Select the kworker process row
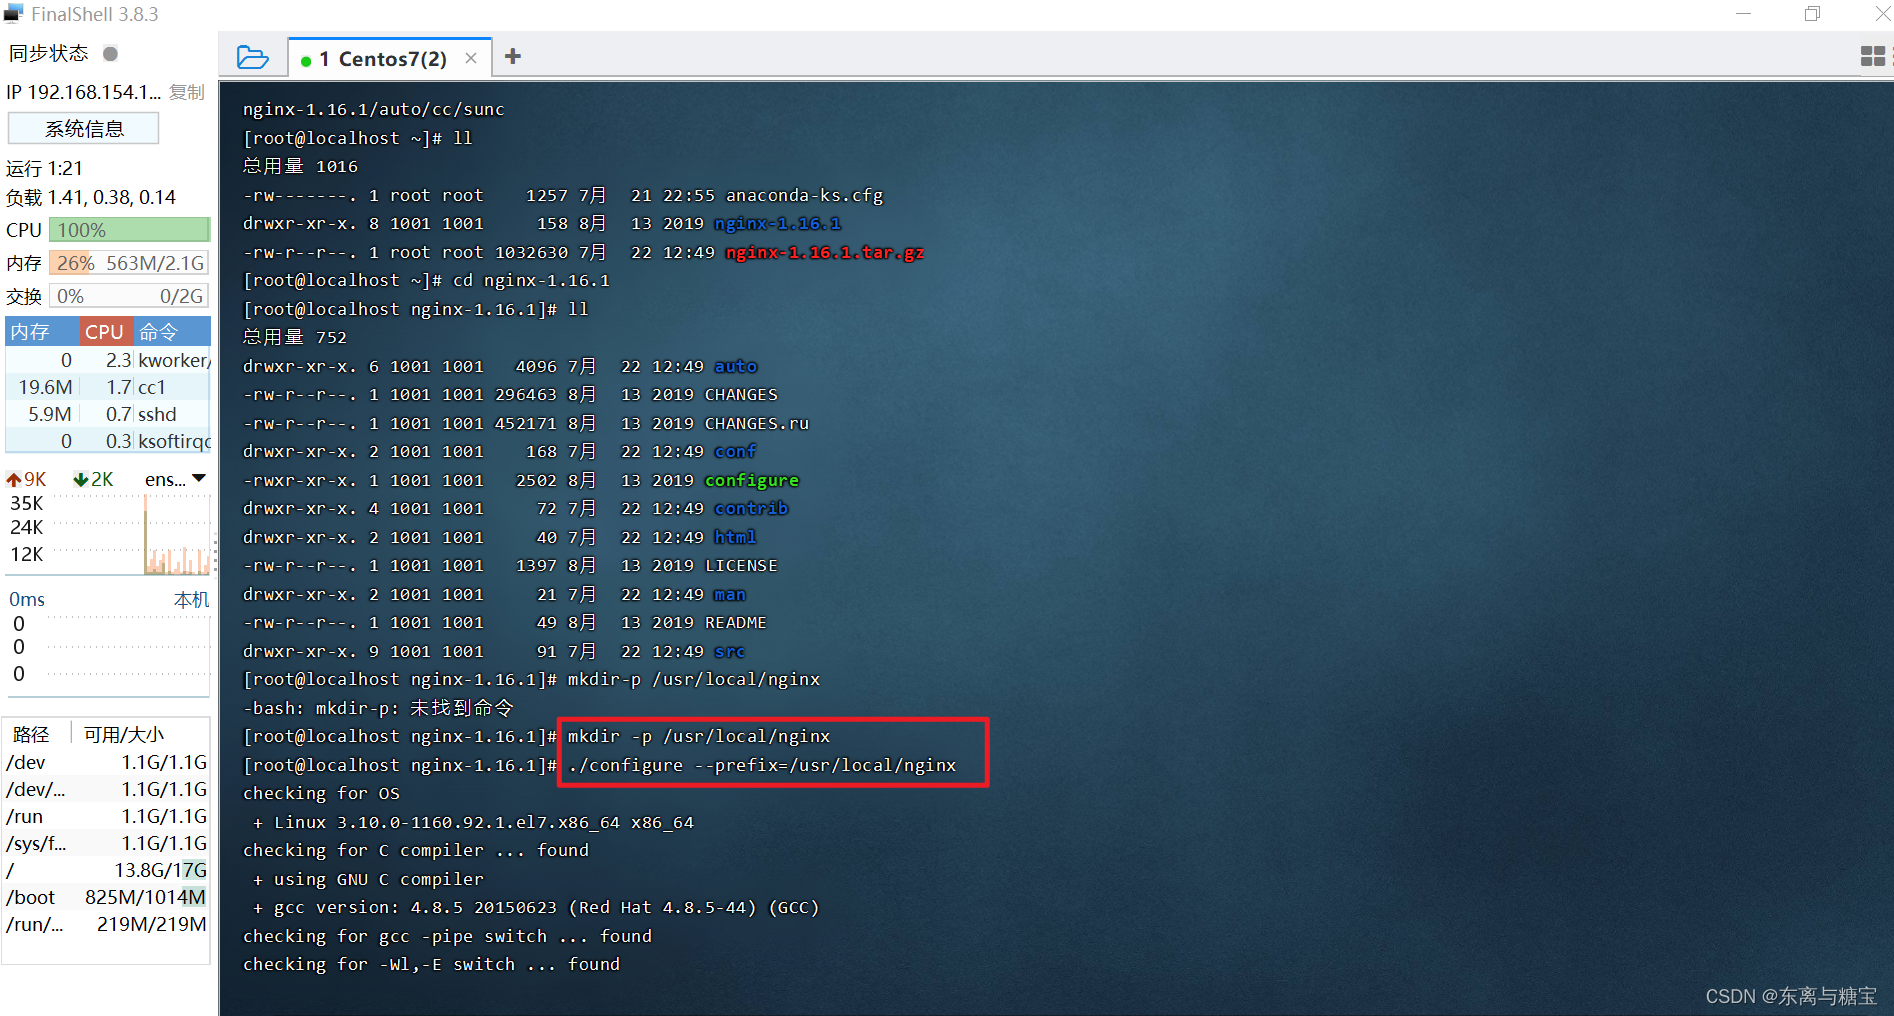Screen dimensions: 1894x1016 (108, 360)
